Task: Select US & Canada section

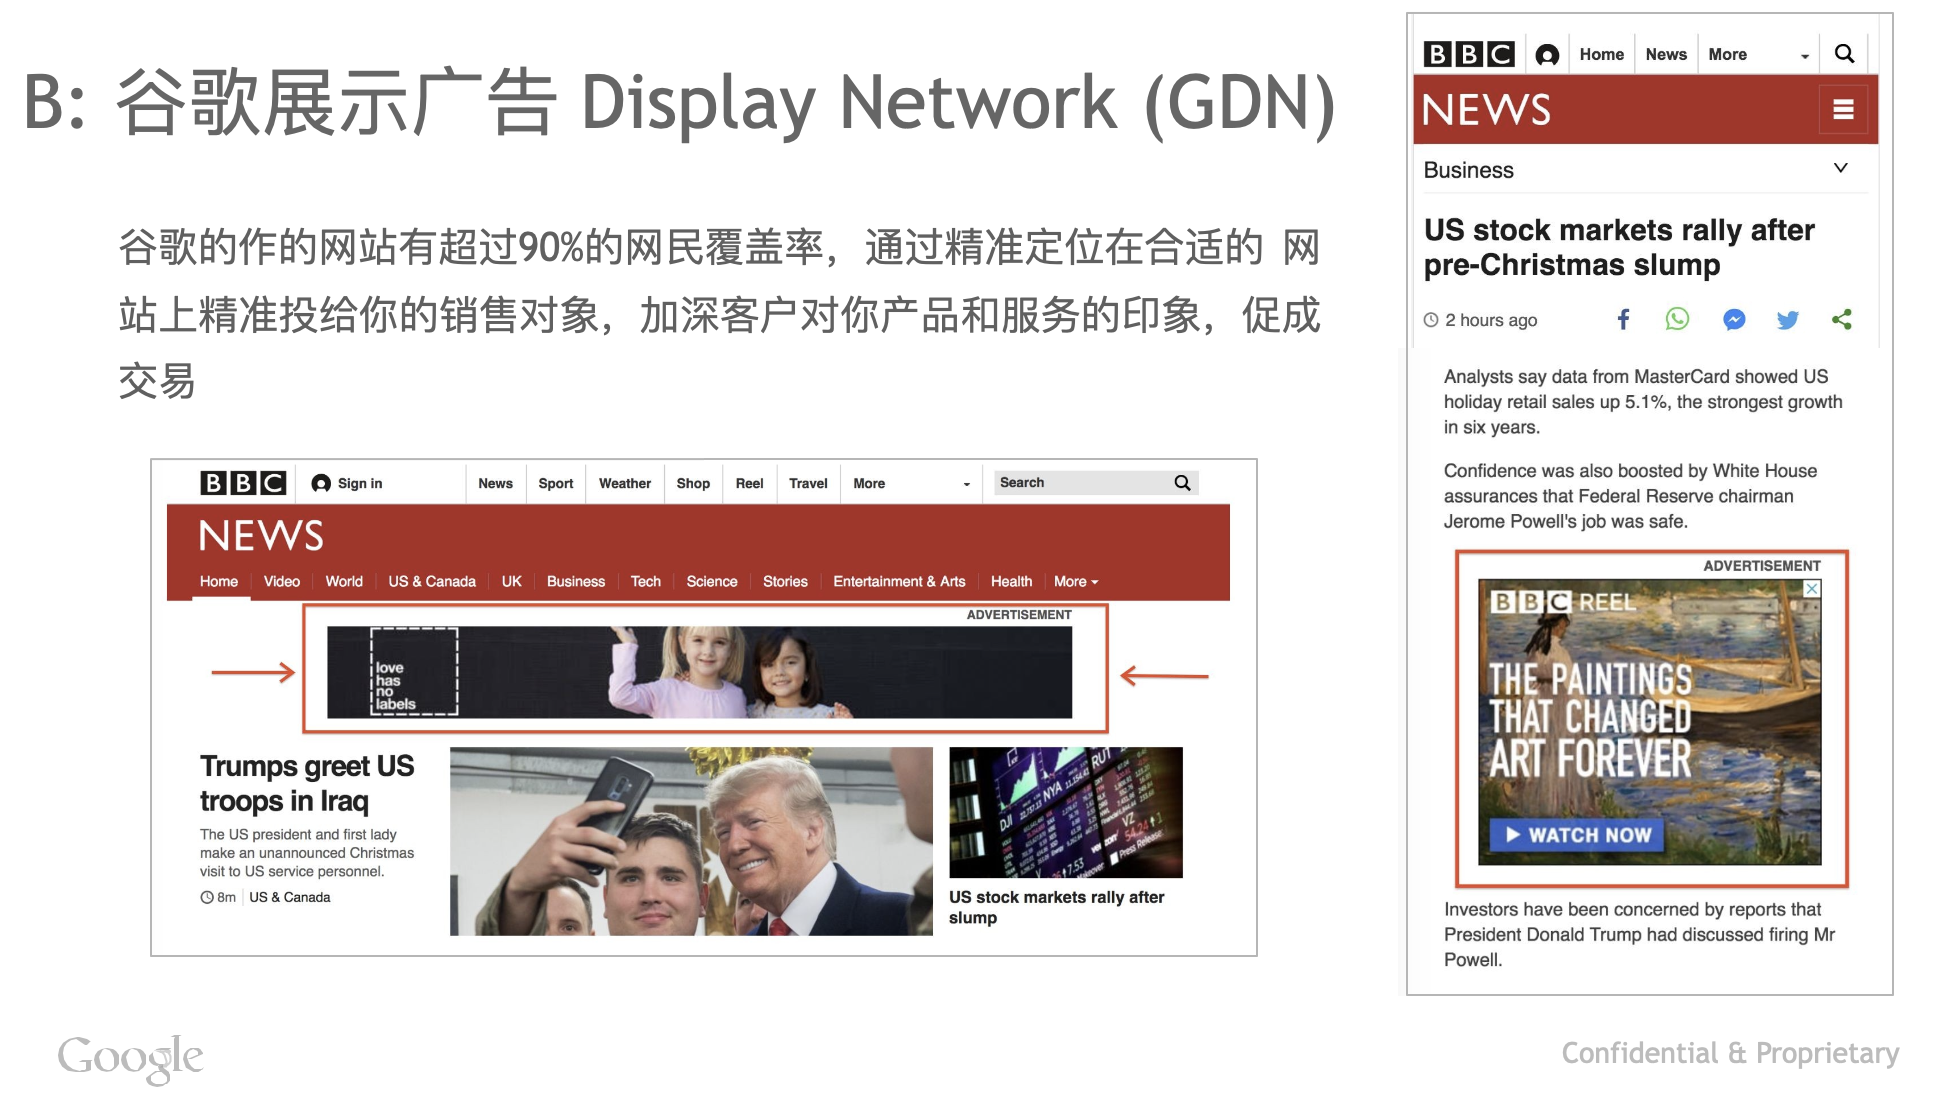Action: point(432,581)
